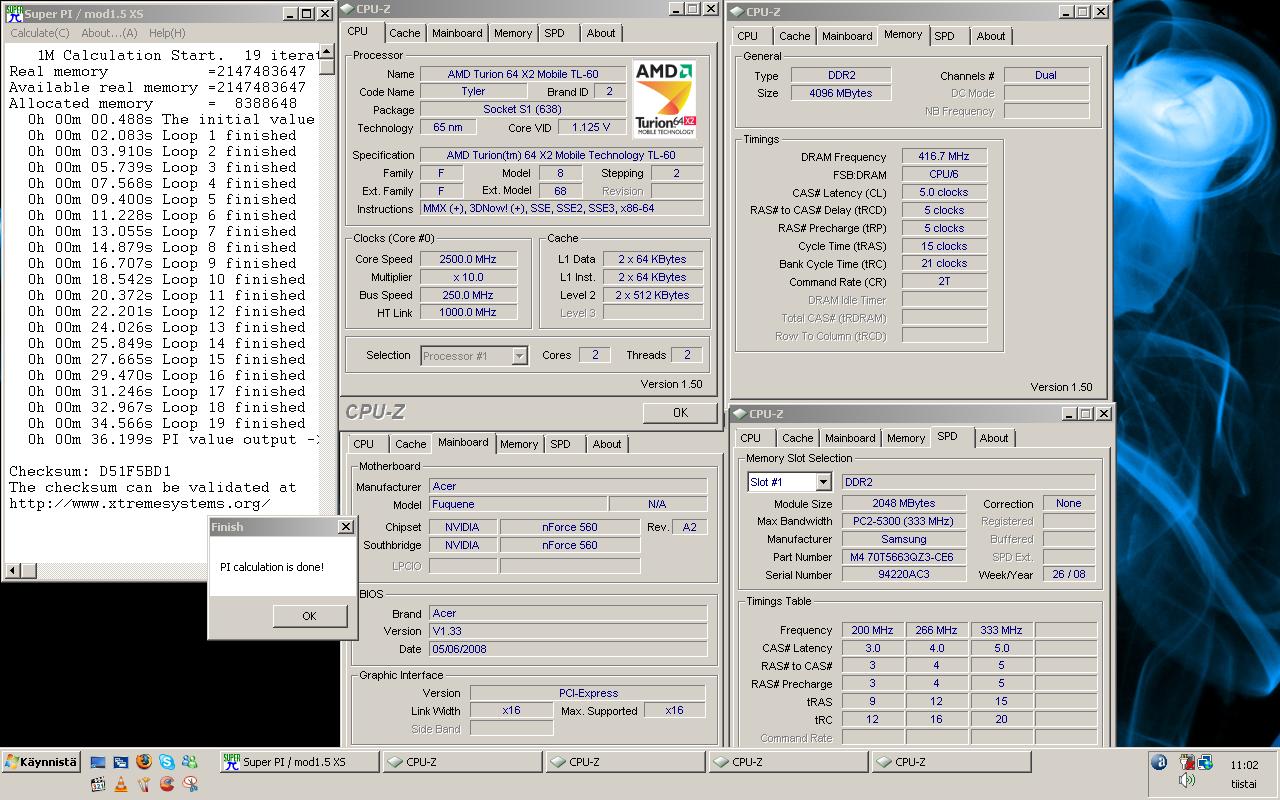The width and height of the screenshot is (1280, 800).
Task: Click the AMD Turion 64 X2 logo
Action: [665, 99]
